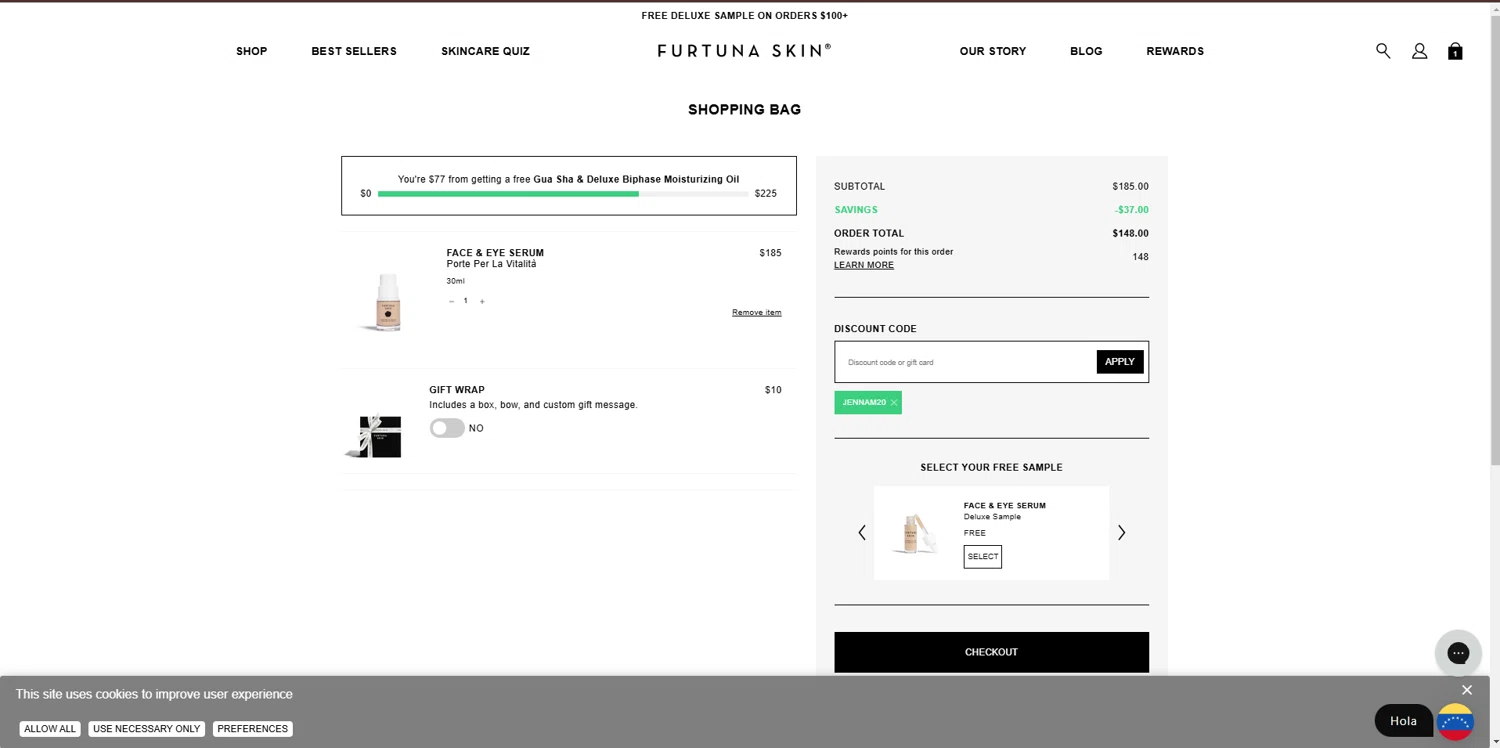The height and width of the screenshot is (748, 1500).
Task: Open the SHOP menu
Action: pyautogui.click(x=252, y=51)
